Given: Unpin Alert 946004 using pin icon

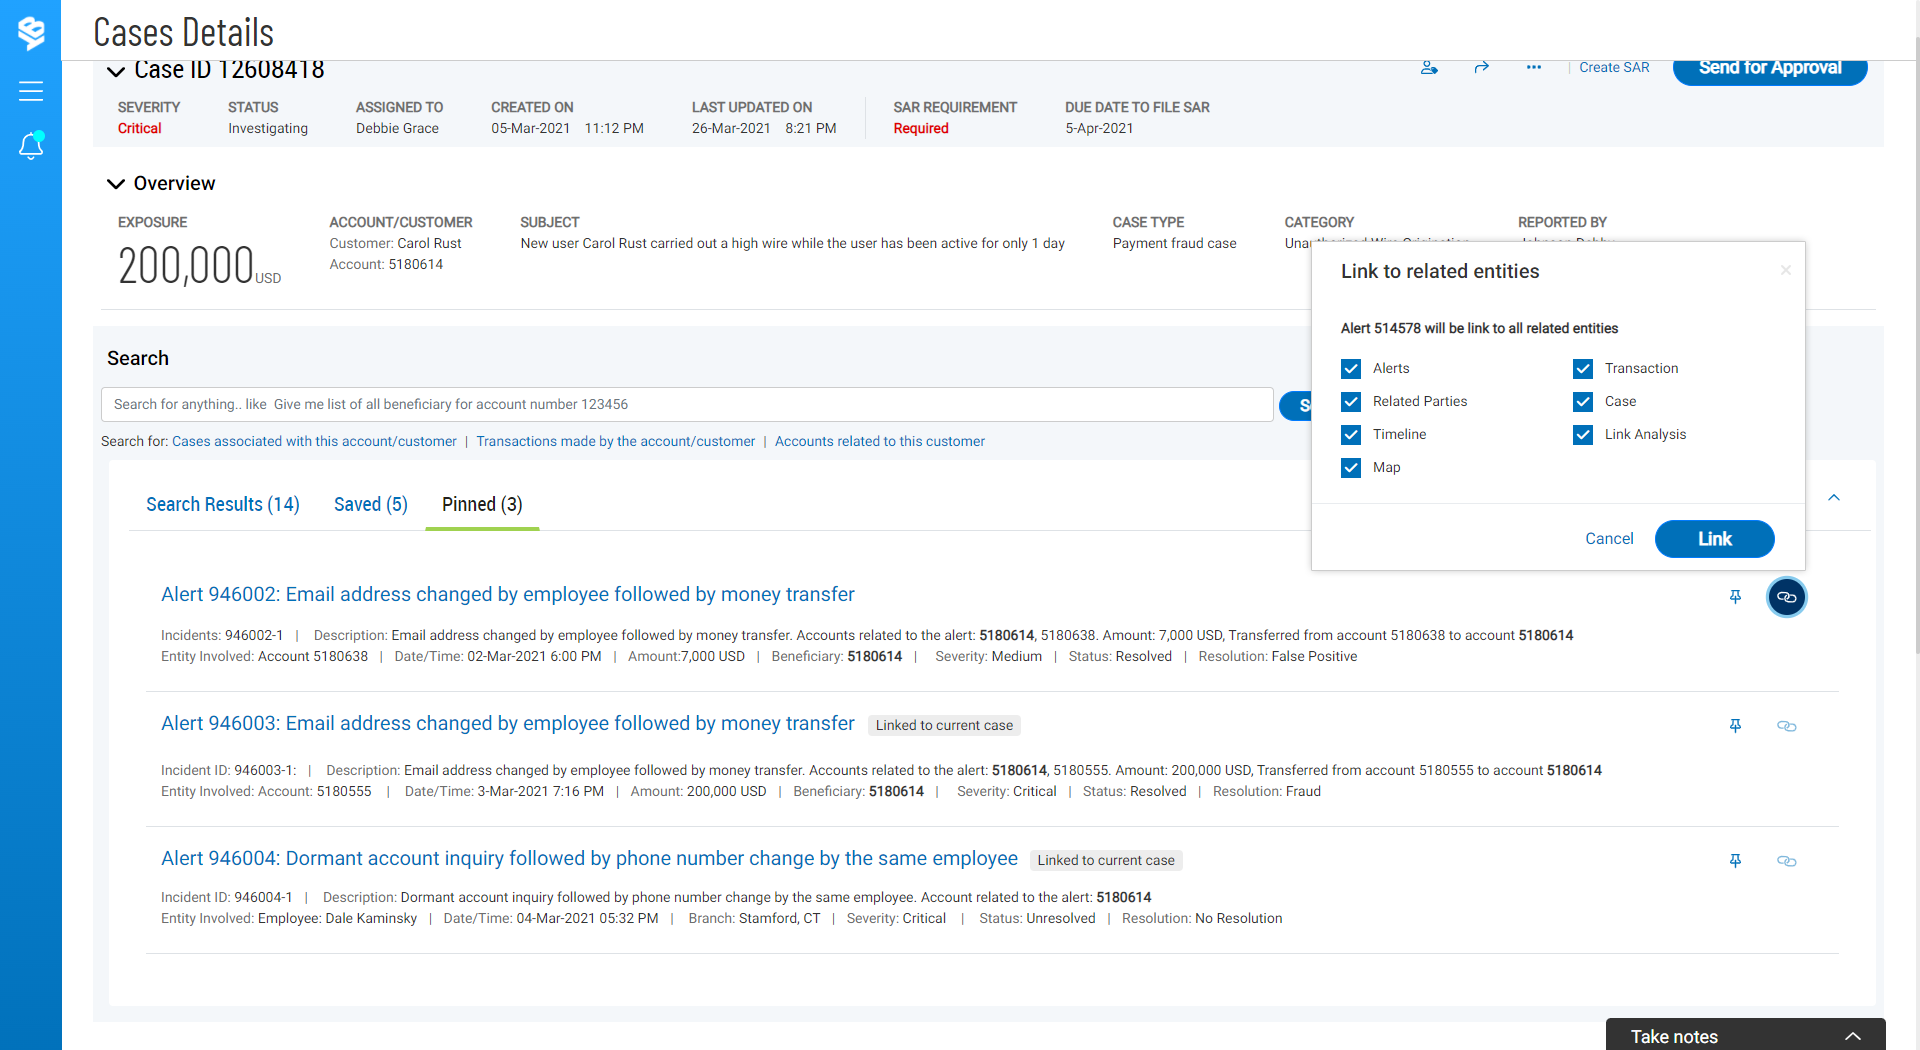Looking at the screenshot, I should (1735, 861).
